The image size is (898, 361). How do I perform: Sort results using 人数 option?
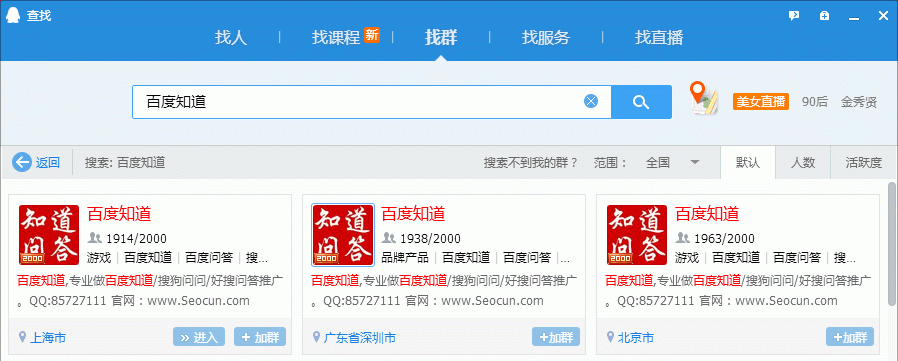(803, 163)
